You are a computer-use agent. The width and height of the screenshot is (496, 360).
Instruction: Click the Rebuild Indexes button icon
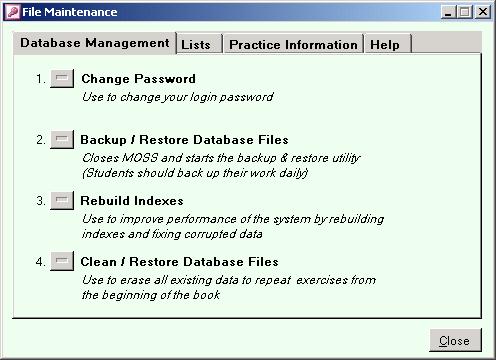pyautogui.click(x=62, y=200)
